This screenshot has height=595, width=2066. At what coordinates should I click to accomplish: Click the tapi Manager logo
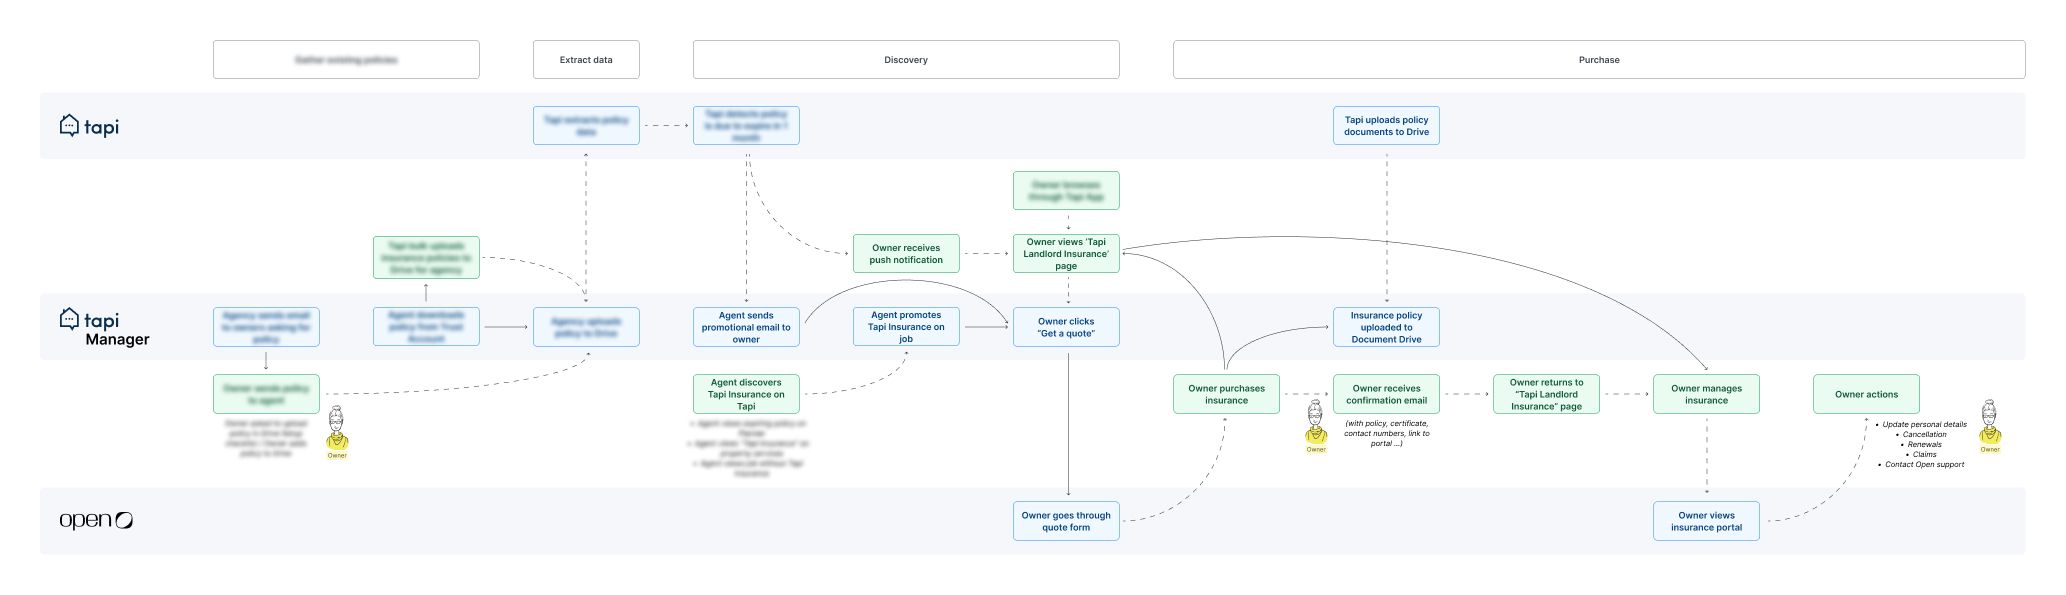pyautogui.click(x=104, y=328)
